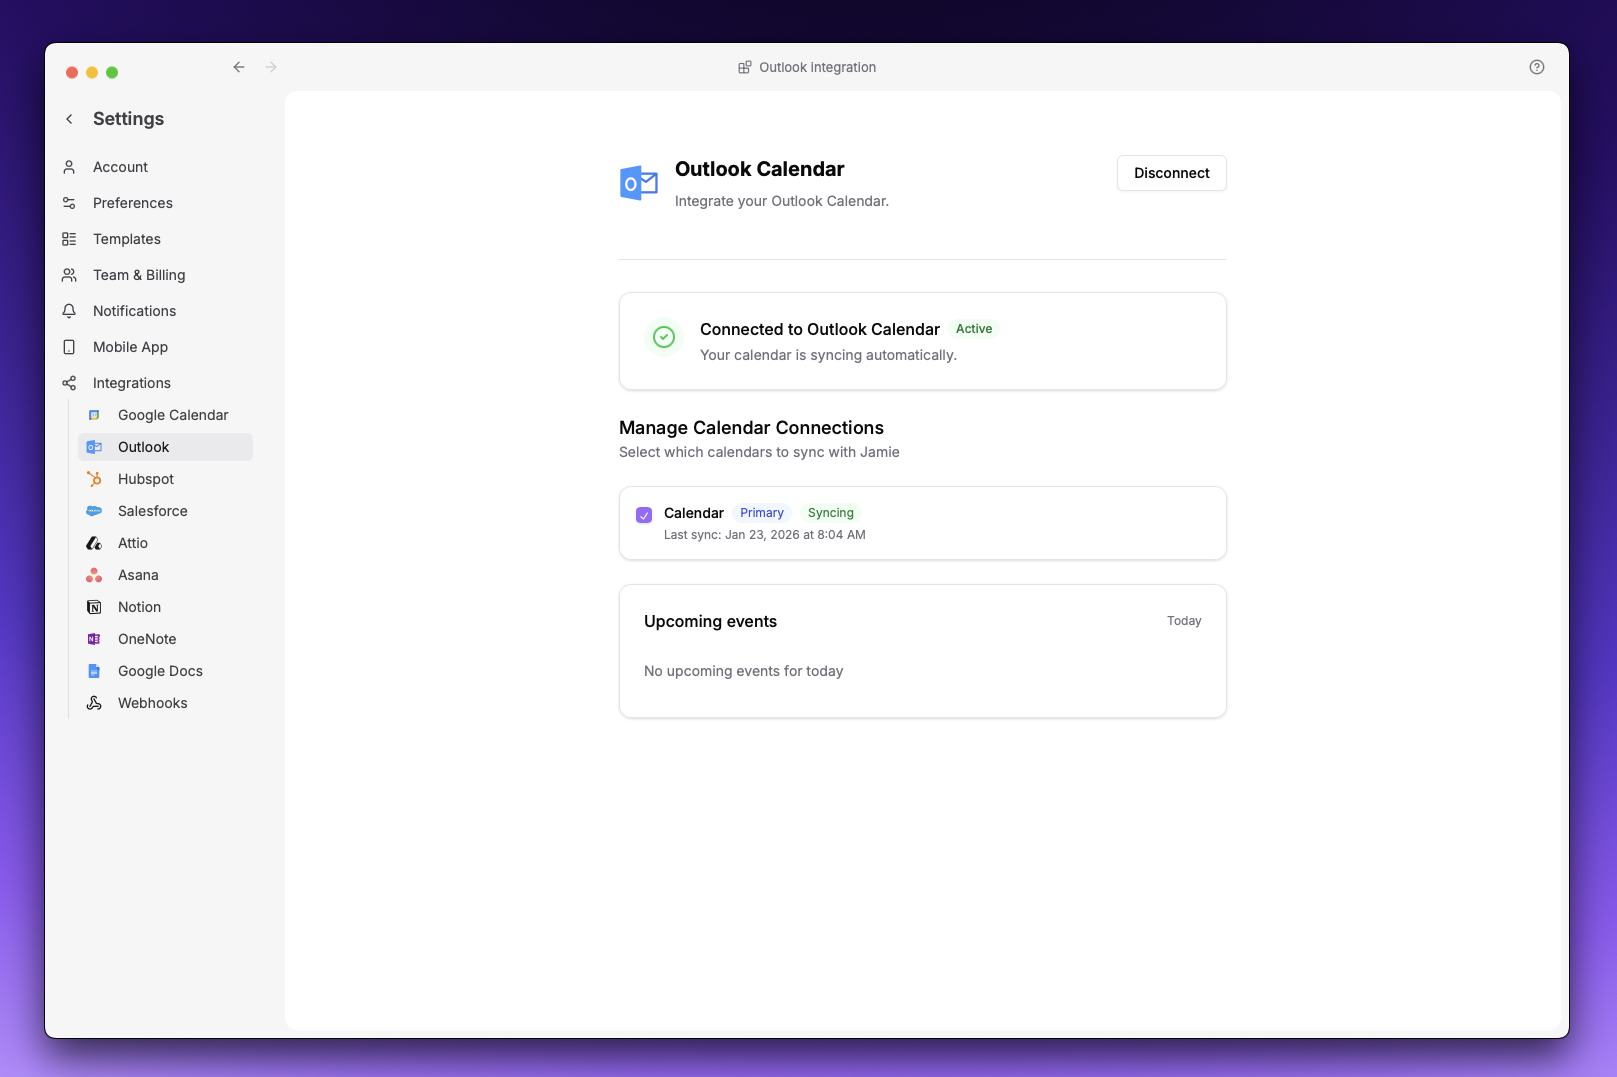Screen dimensions: 1617x1077
Task: Open the Outlook Calendar logo icon
Action: tap(638, 182)
